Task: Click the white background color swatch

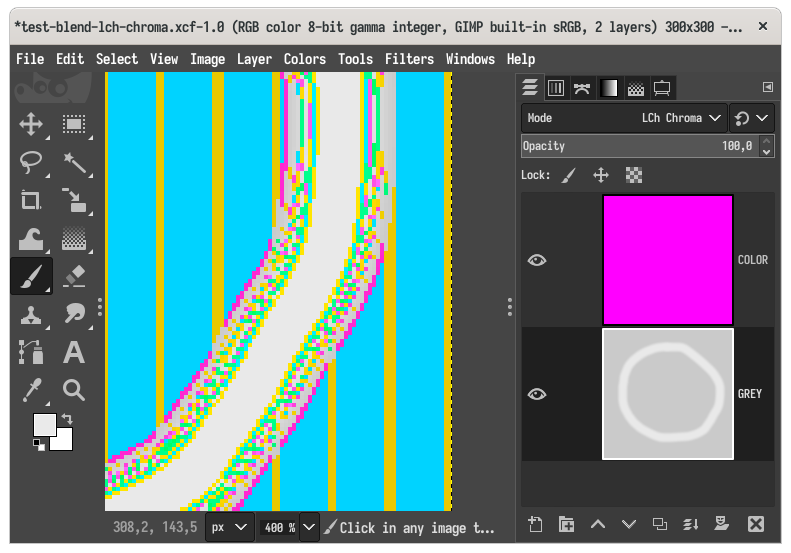Action: (x=65, y=443)
